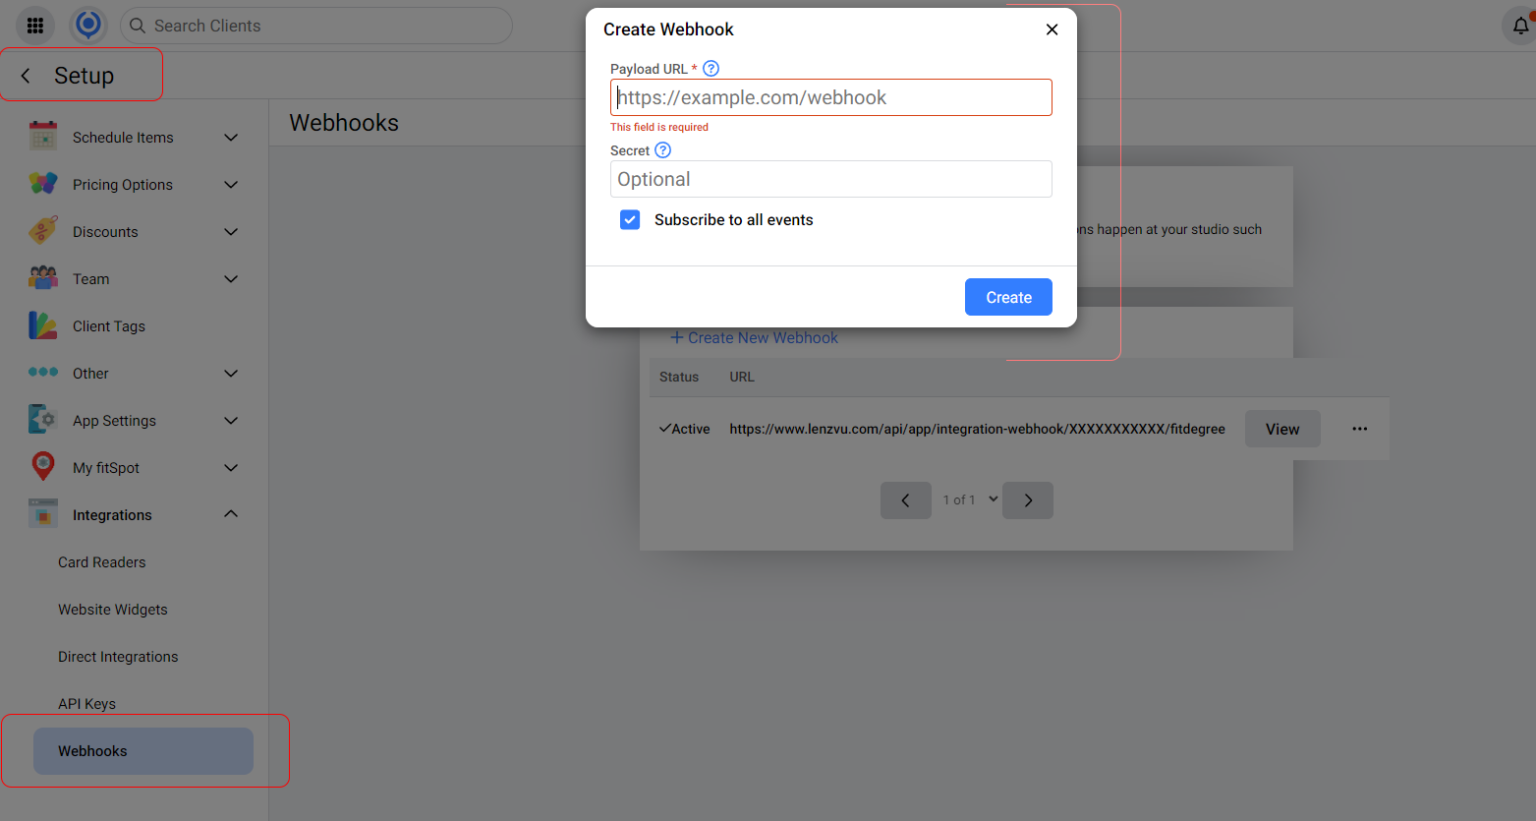This screenshot has width=1536, height=821.
Task: Click the Create New Webhook link
Action: [753, 337]
